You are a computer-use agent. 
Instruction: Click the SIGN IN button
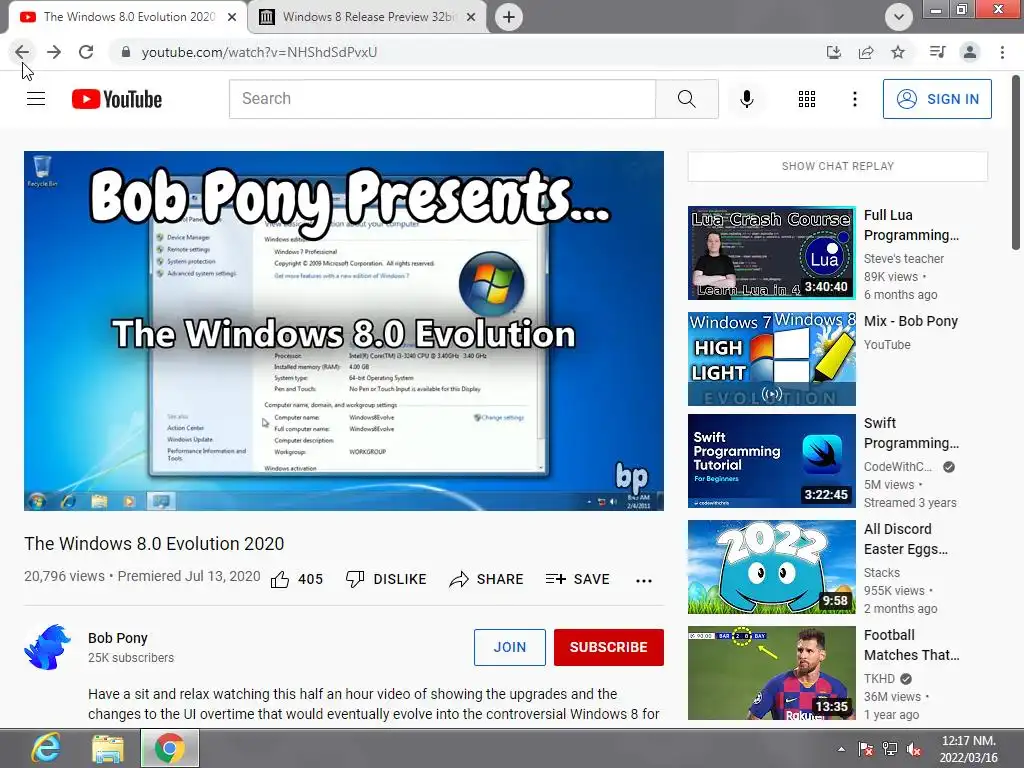coord(937,99)
